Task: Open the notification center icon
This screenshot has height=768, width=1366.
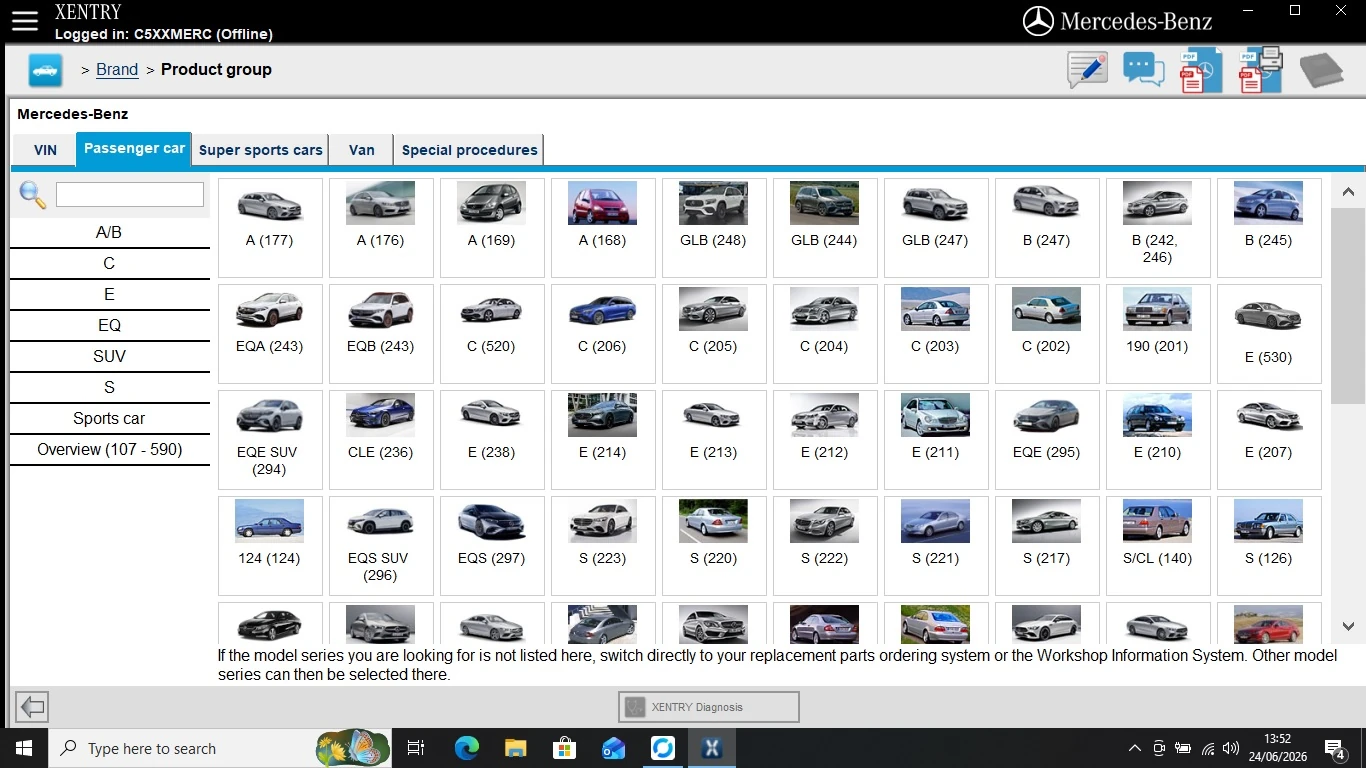Action: [x=1335, y=748]
